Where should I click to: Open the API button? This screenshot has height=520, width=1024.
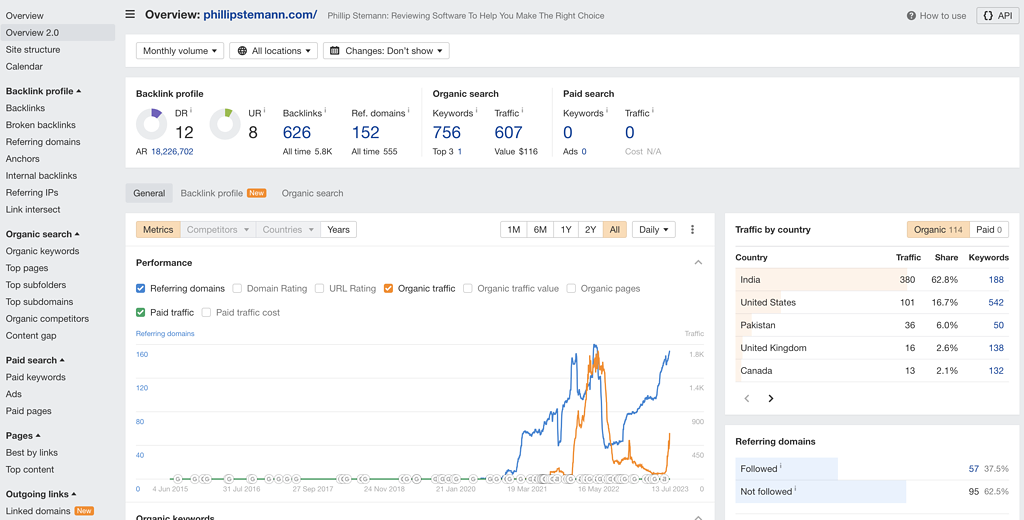997,16
